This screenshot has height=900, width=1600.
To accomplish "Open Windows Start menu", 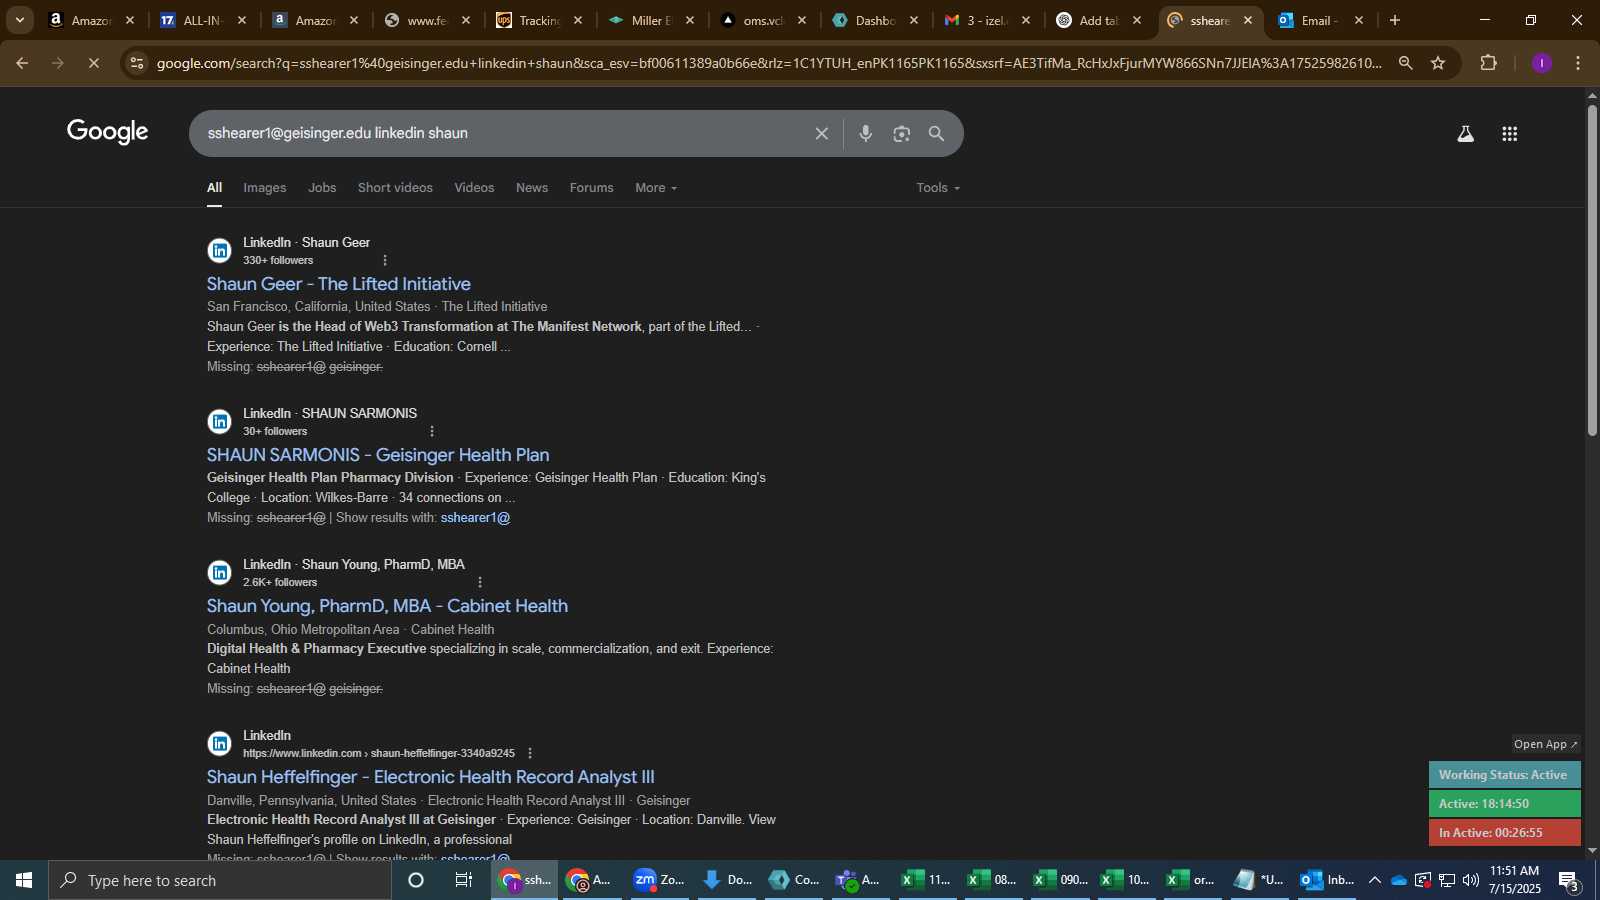I will point(24,880).
